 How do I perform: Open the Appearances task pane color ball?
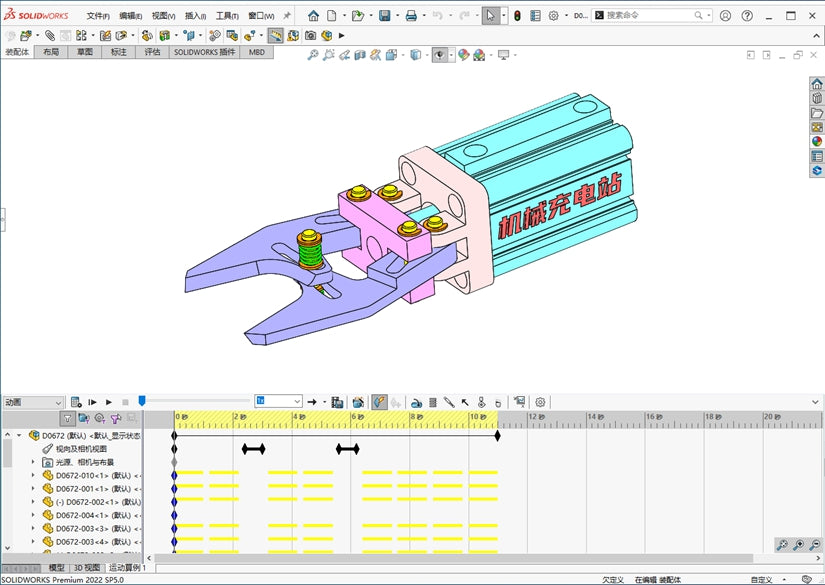click(817, 141)
